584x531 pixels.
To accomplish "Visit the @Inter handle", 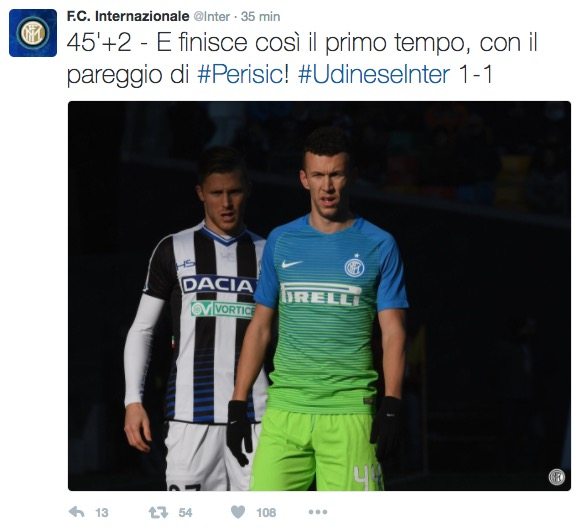I will pyautogui.click(x=212, y=17).
